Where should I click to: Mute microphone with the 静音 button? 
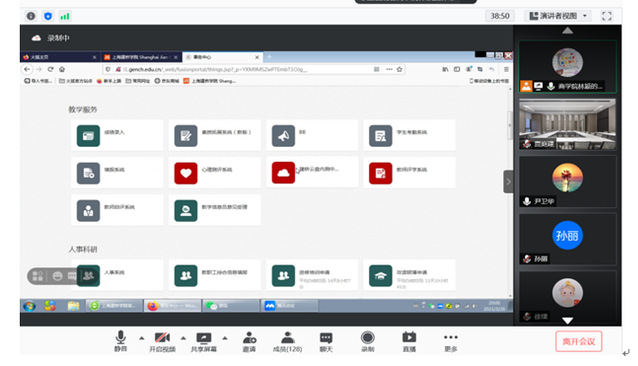coord(120,341)
